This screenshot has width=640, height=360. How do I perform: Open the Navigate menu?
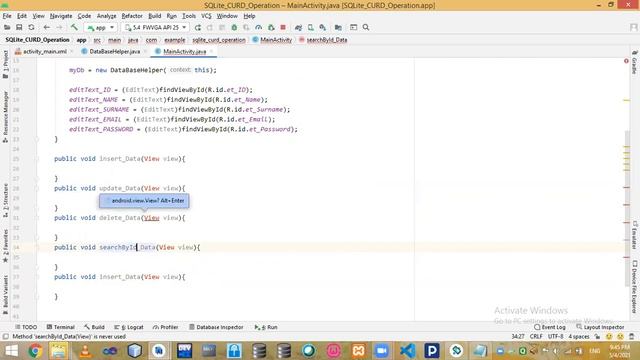click(61, 16)
